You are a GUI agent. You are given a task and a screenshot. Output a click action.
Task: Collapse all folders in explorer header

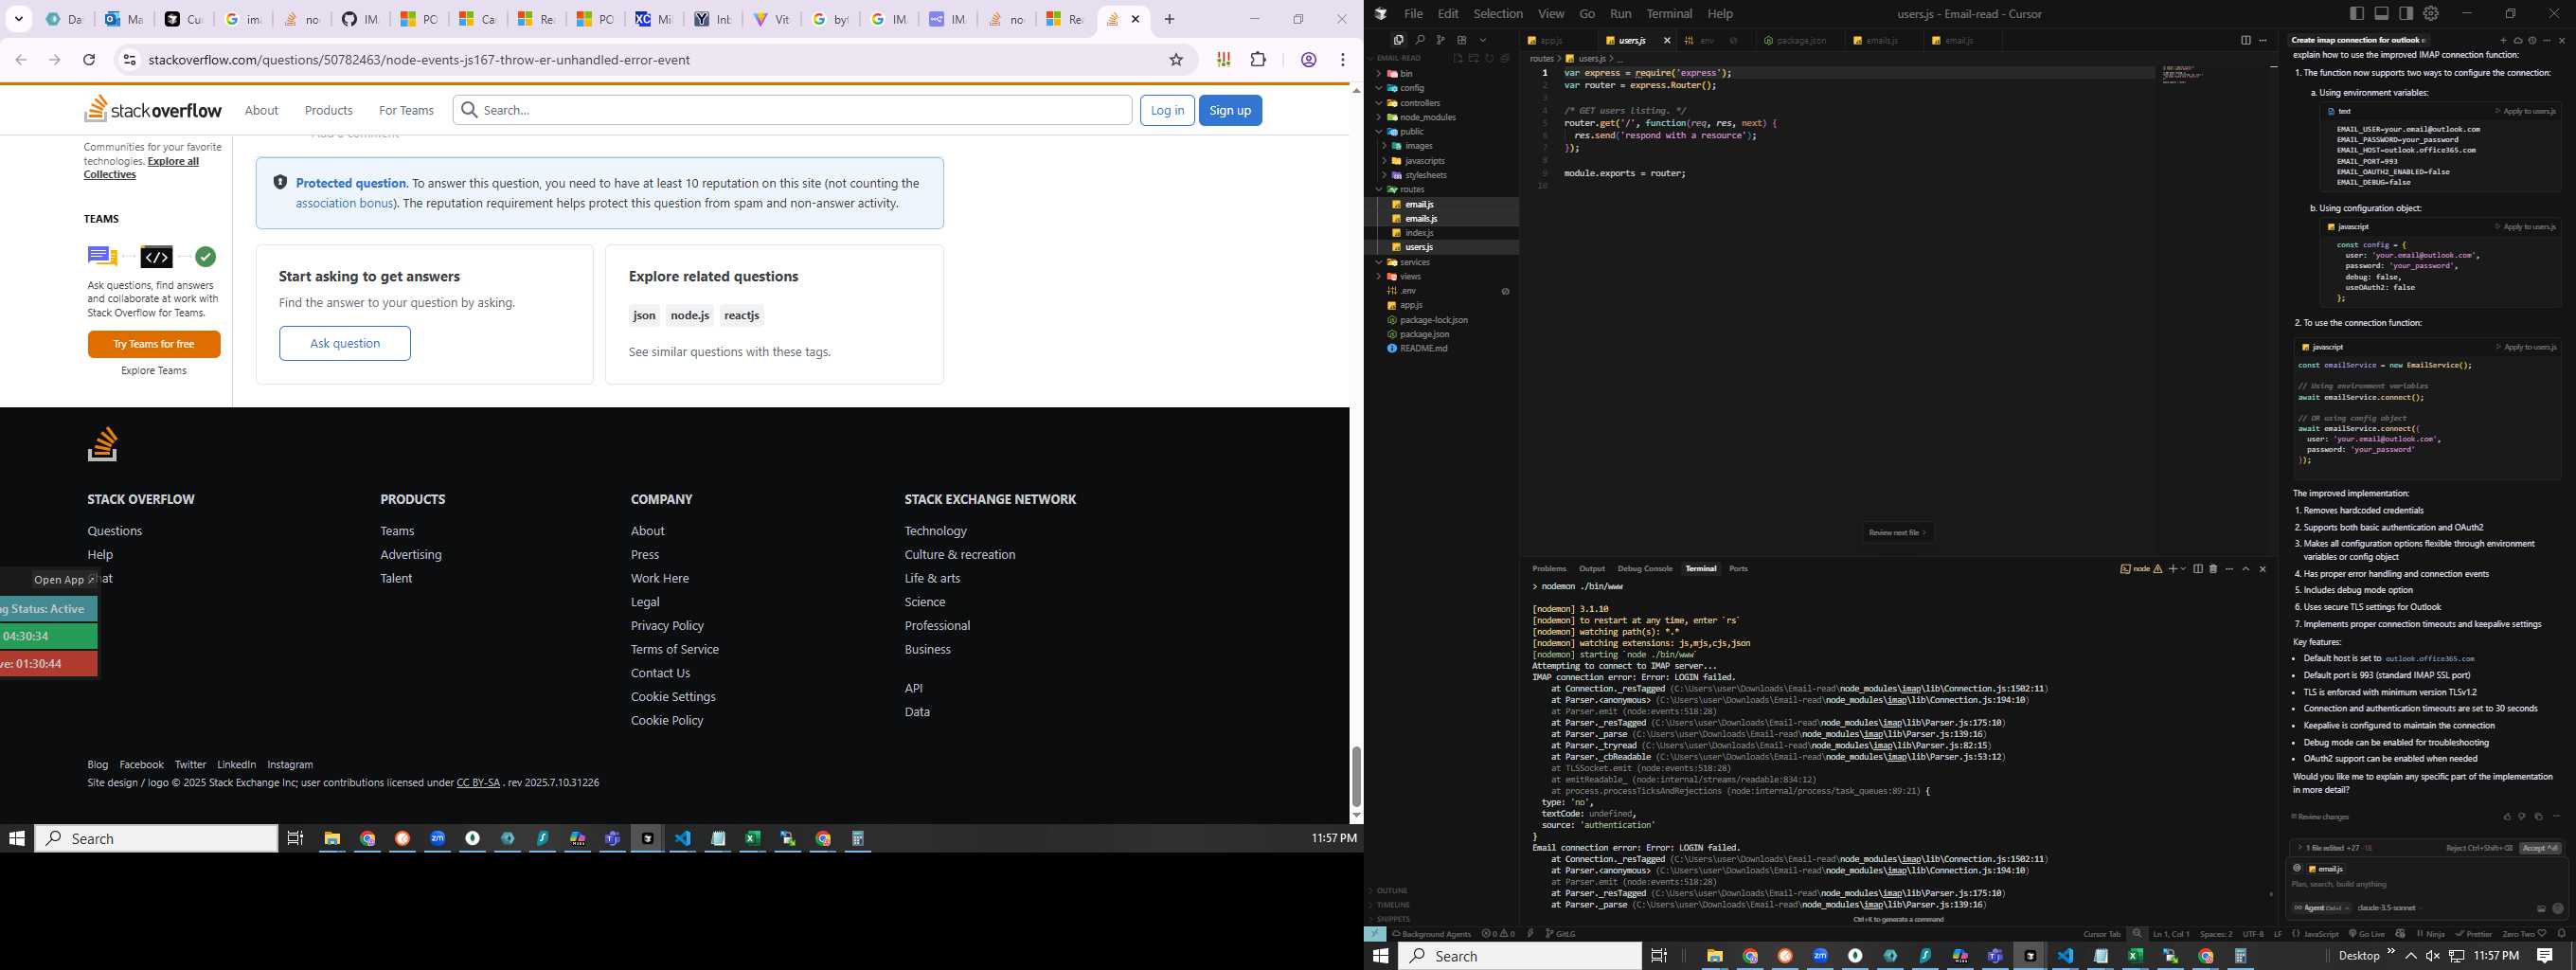(1505, 58)
